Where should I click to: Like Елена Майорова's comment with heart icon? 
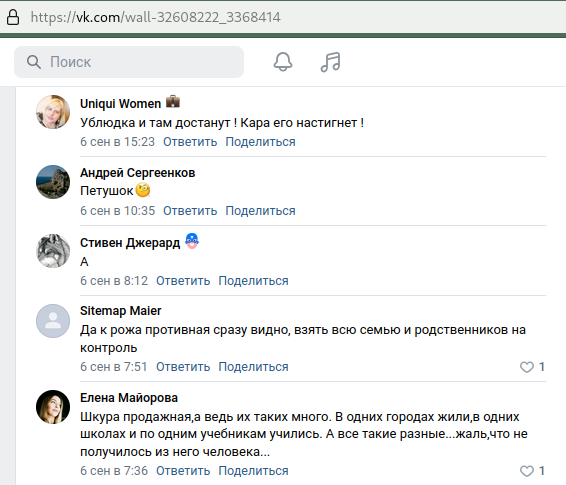[527, 471]
